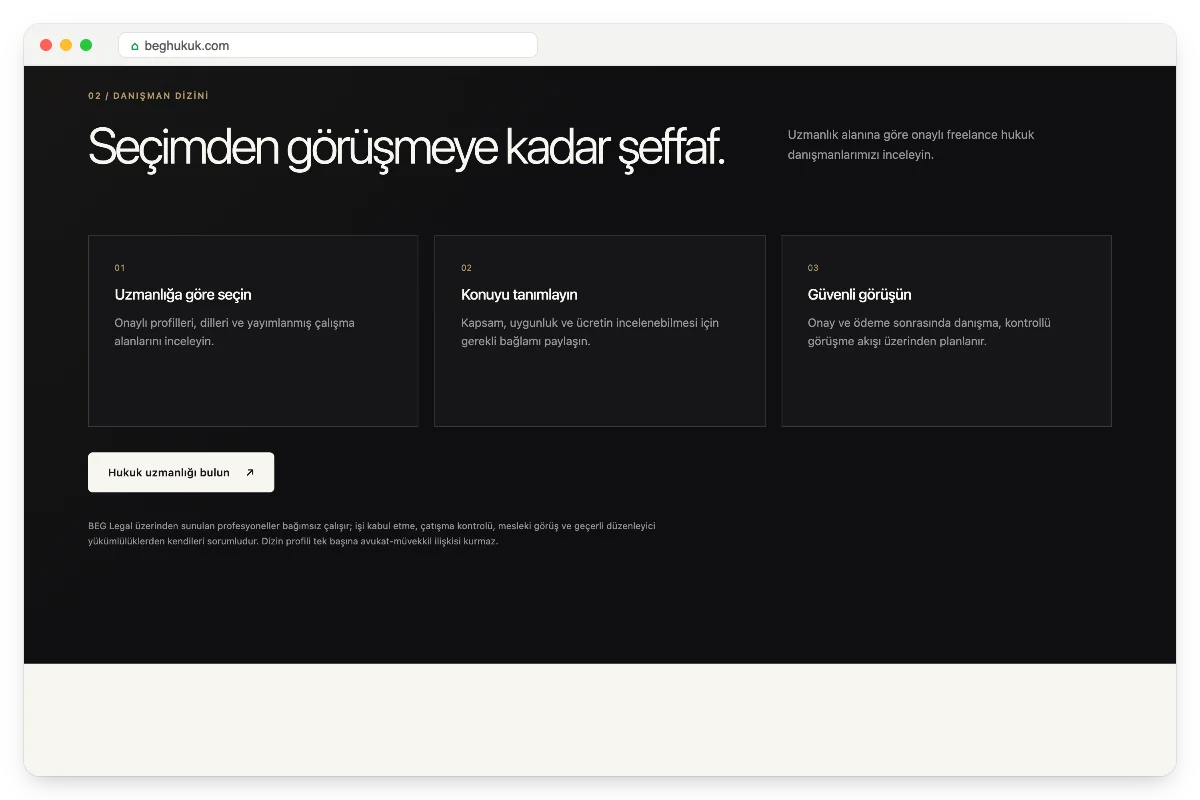Image resolution: width=1200 pixels, height=800 pixels.
Task: Click the '02 / DANIŞMAN DİZİNİ' section label
Action: coord(148,96)
